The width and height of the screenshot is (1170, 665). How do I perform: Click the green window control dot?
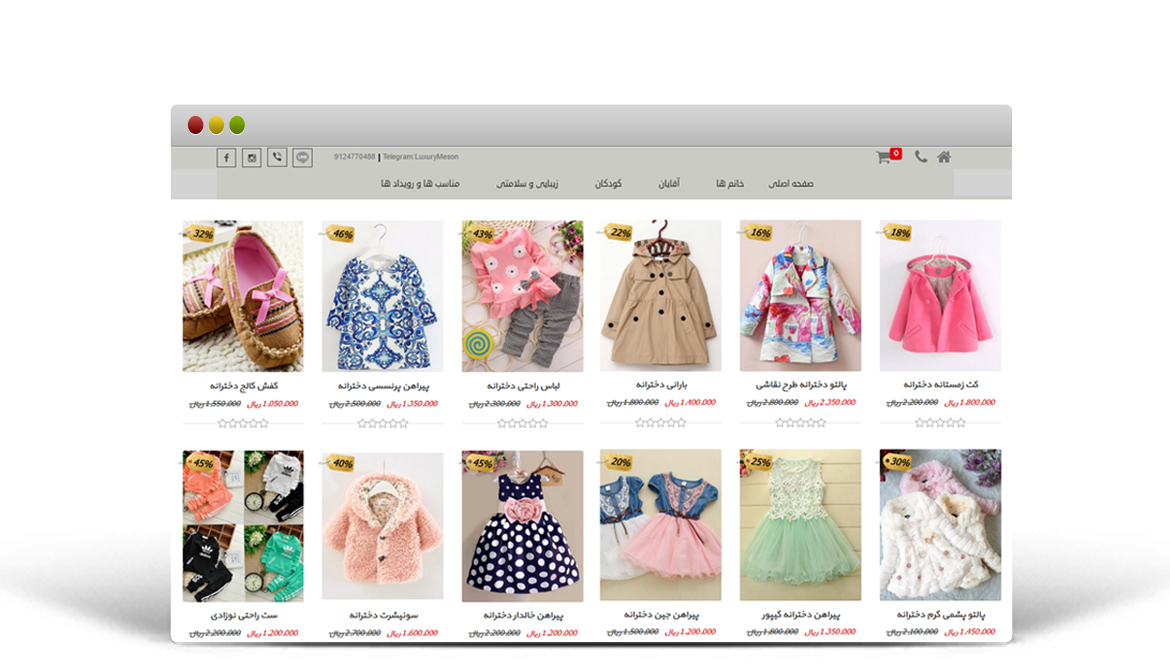237,125
